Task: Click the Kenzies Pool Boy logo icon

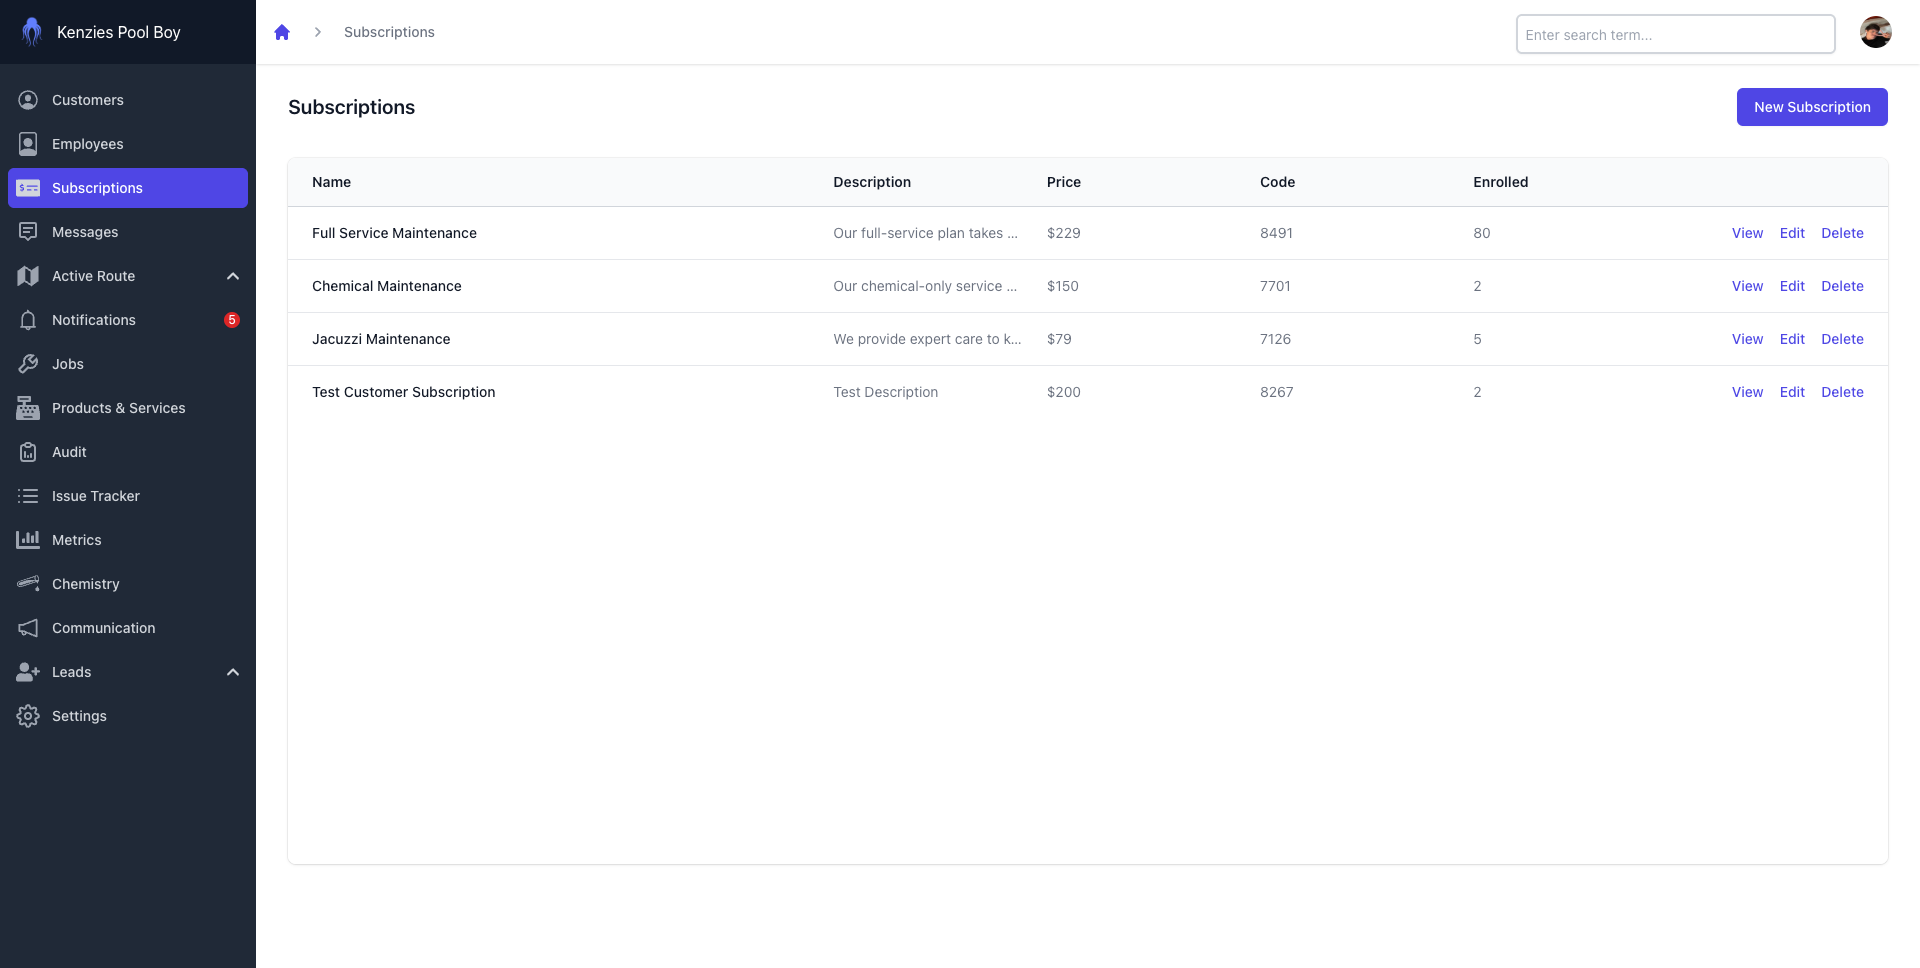Action: point(32,32)
